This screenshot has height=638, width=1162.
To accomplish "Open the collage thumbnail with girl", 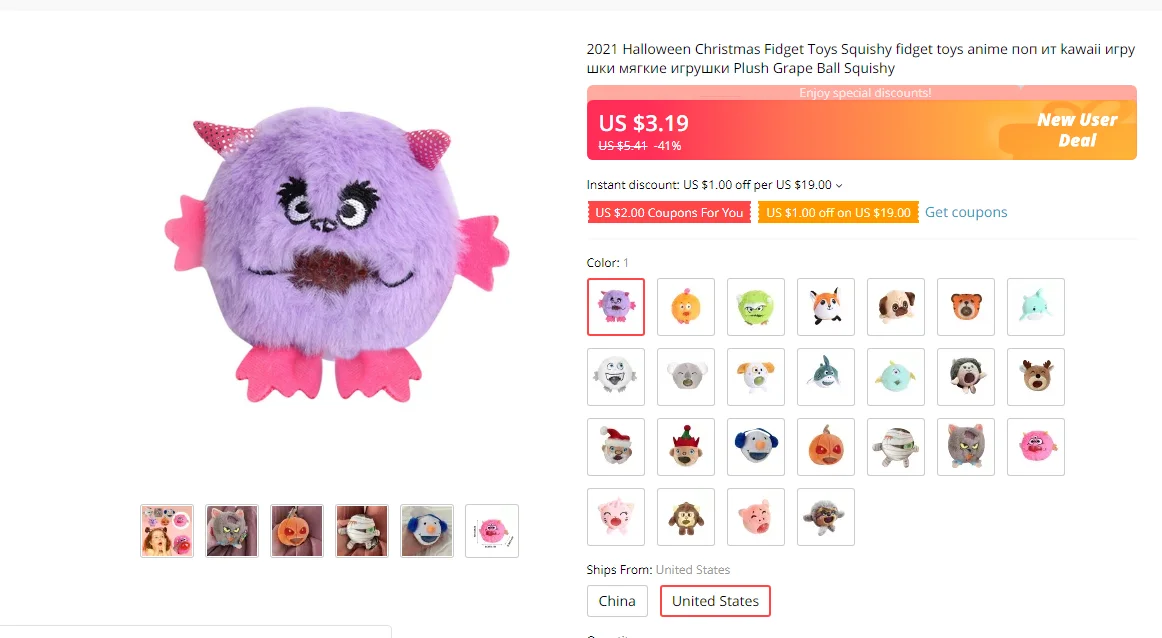I will point(167,531).
